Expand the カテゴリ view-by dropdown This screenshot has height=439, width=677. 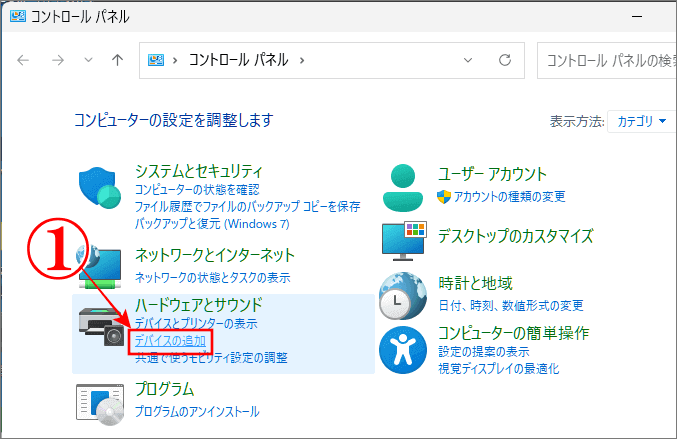pyautogui.click(x=640, y=122)
